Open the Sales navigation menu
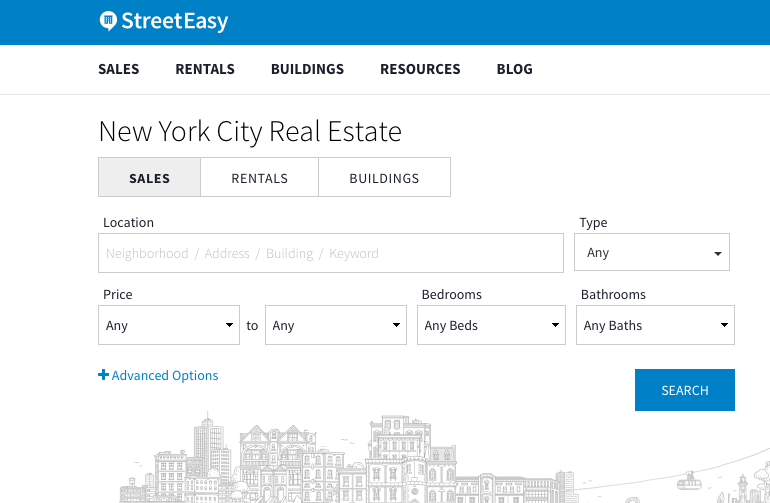770x503 pixels. [x=119, y=69]
